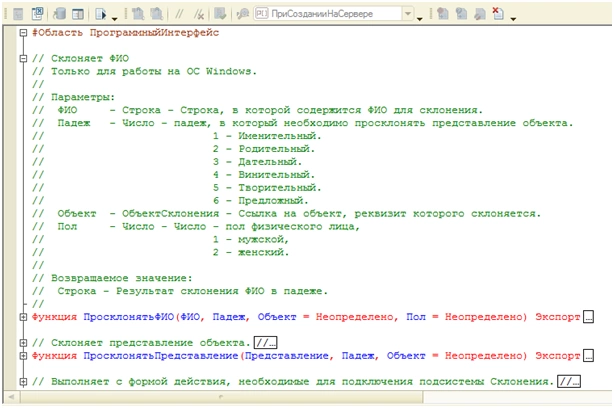Image resolution: width=614 pixels, height=408 pixels.
Task: Click the remove comment icon
Action: [x=199, y=14]
